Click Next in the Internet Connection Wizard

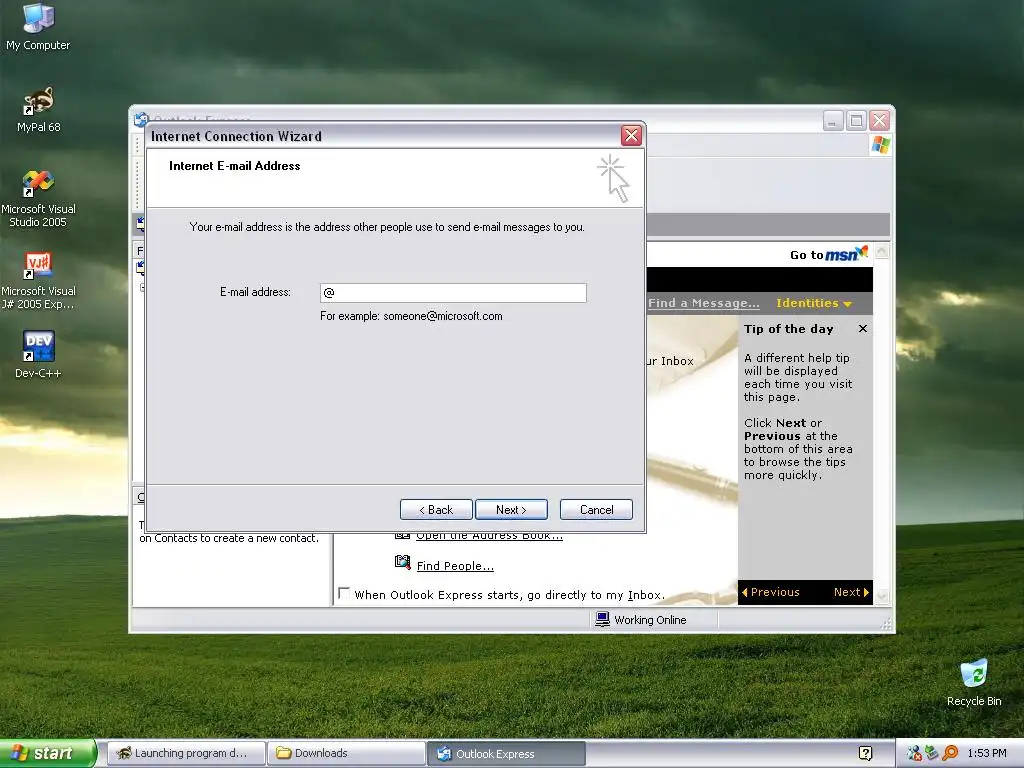(x=511, y=509)
